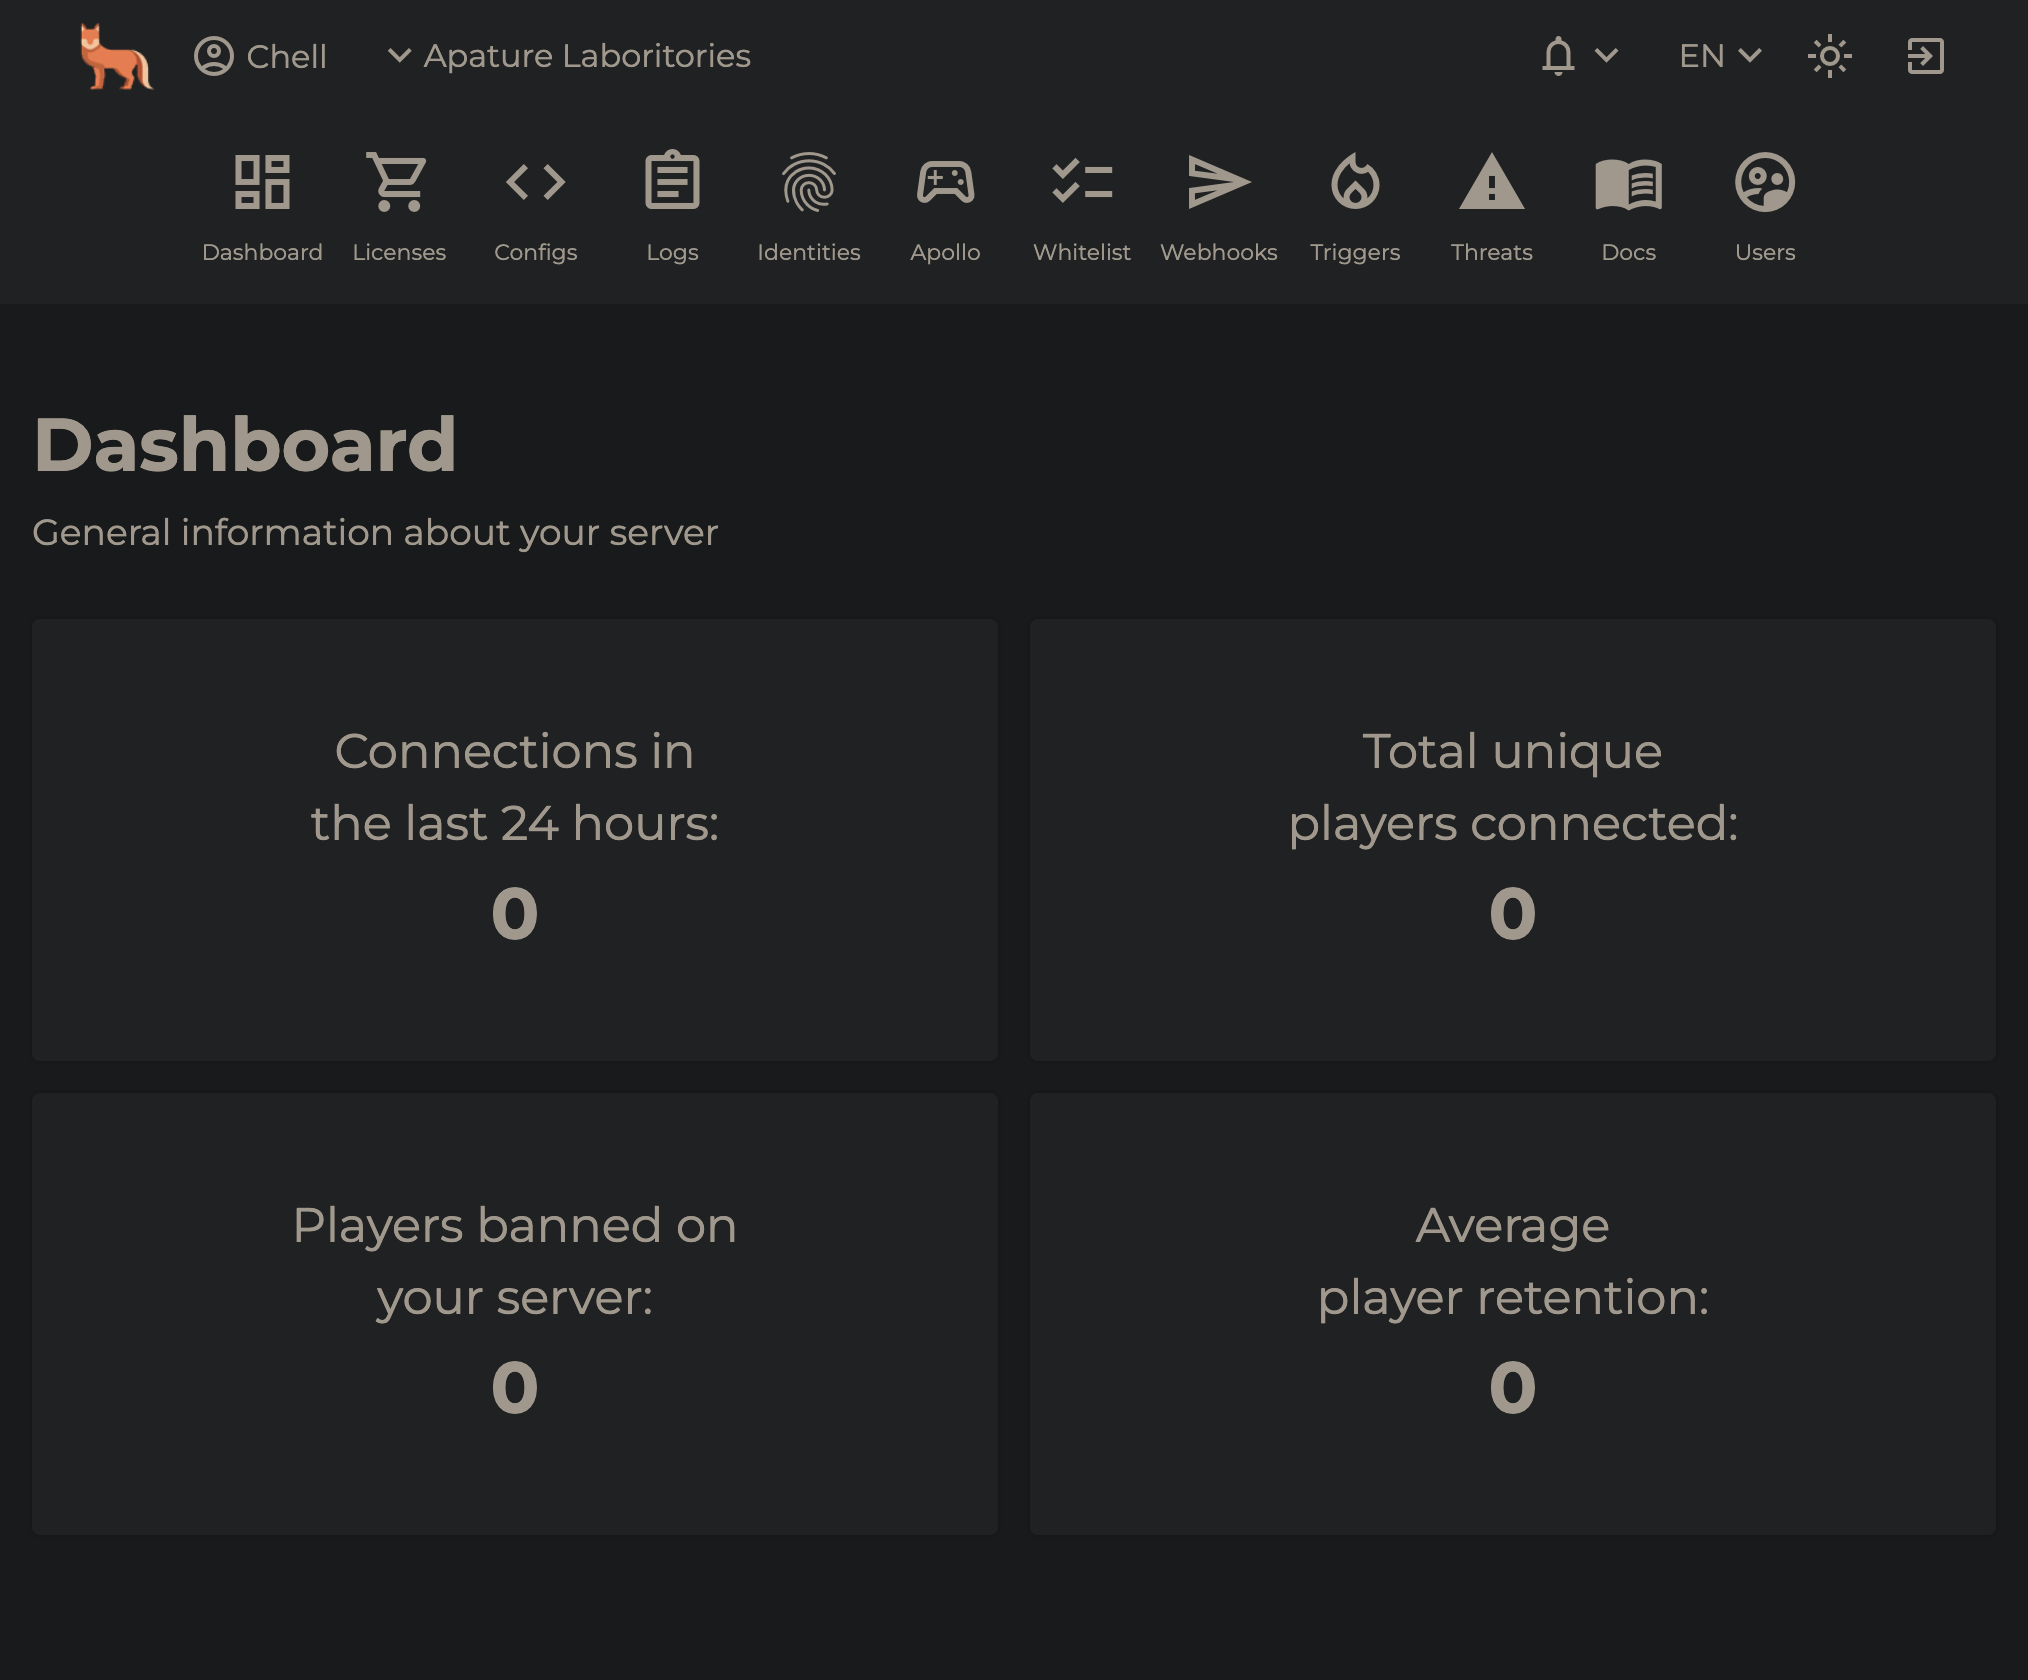Select the Chell account profile
This screenshot has height=1680, width=2028.
pyautogui.click(x=261, y=56)
